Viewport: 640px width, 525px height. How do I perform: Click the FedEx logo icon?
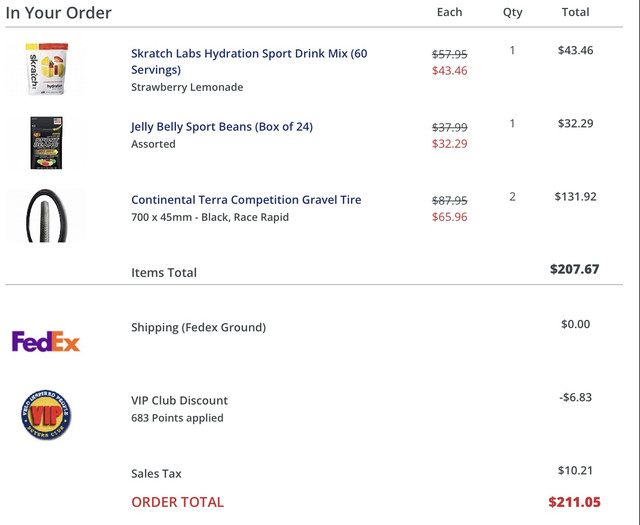pyautogui.click(x=46, y=341)
